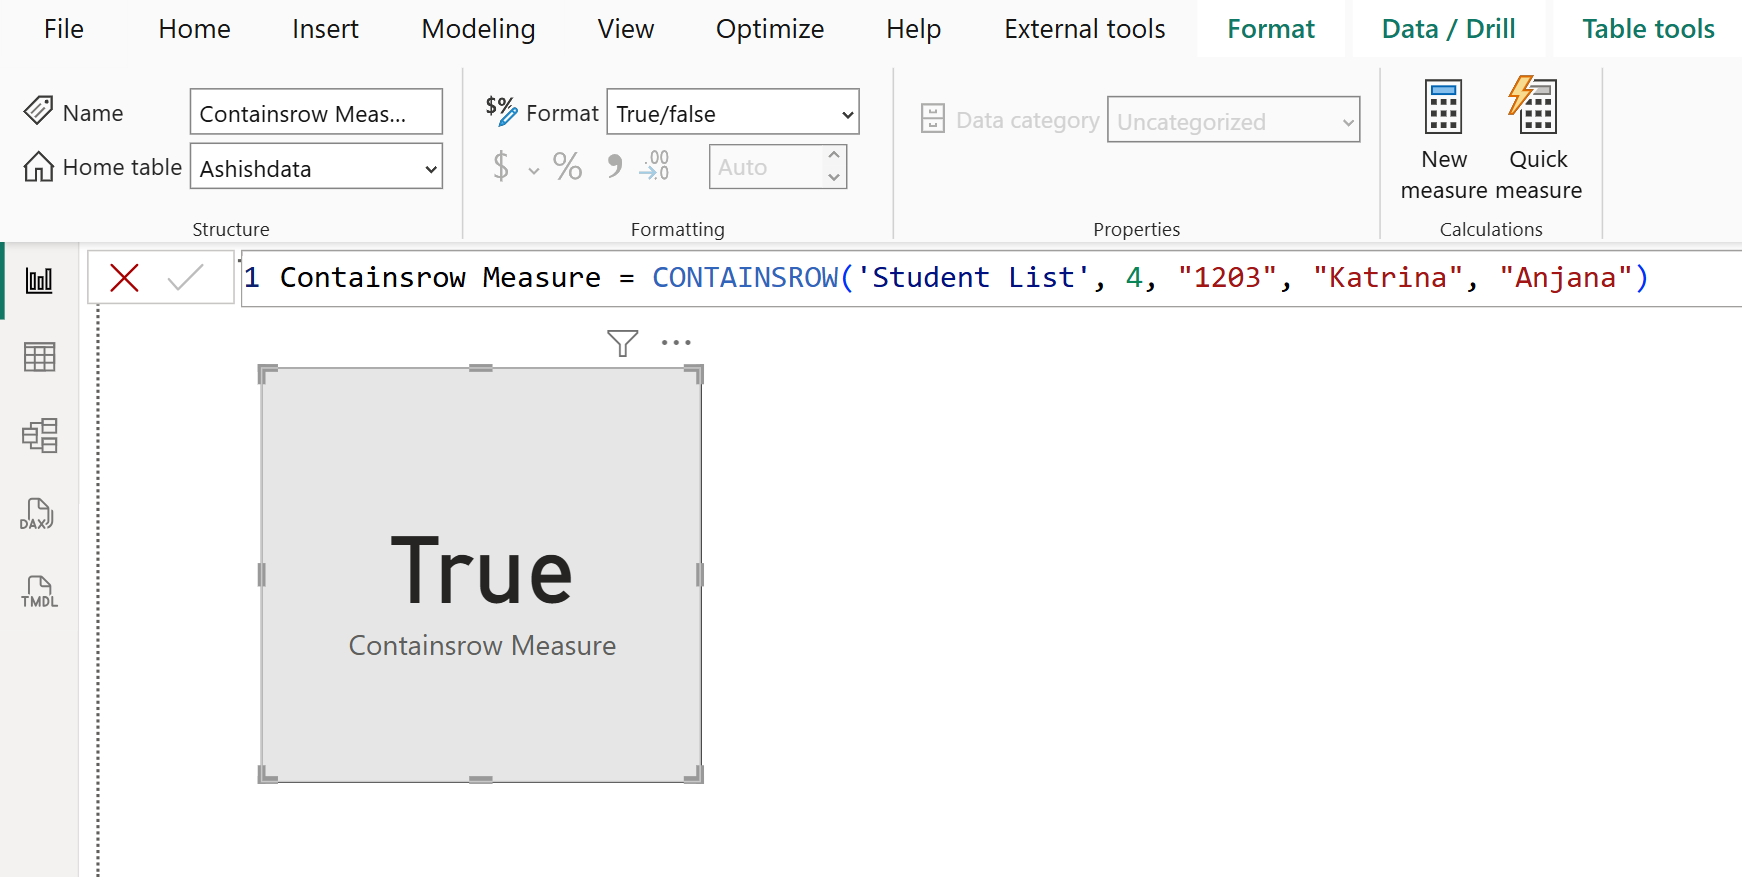
Task: Open TMDL view icon
Action: (39, 592)
